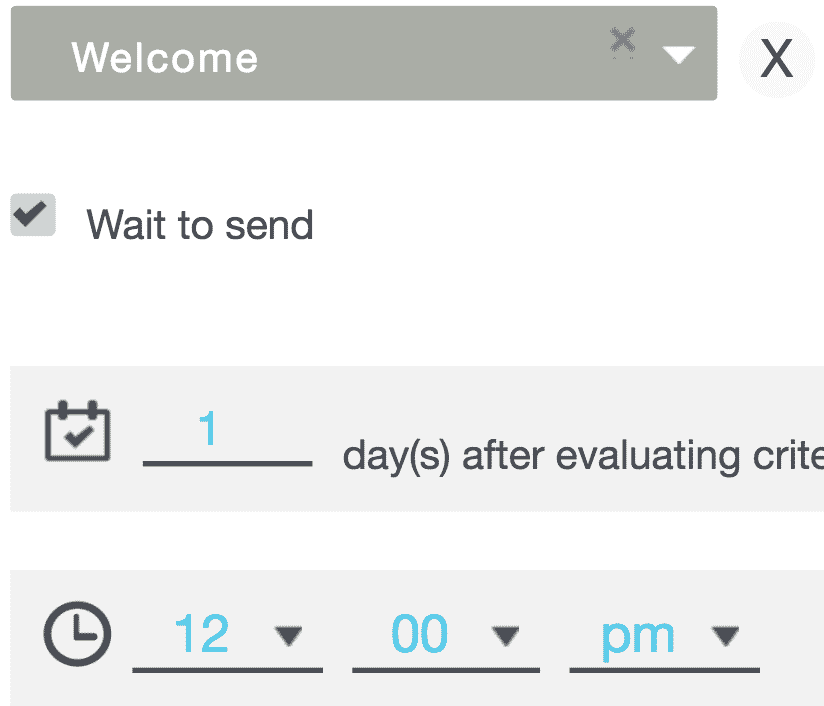Click the round X remove button

click(776, 59)
